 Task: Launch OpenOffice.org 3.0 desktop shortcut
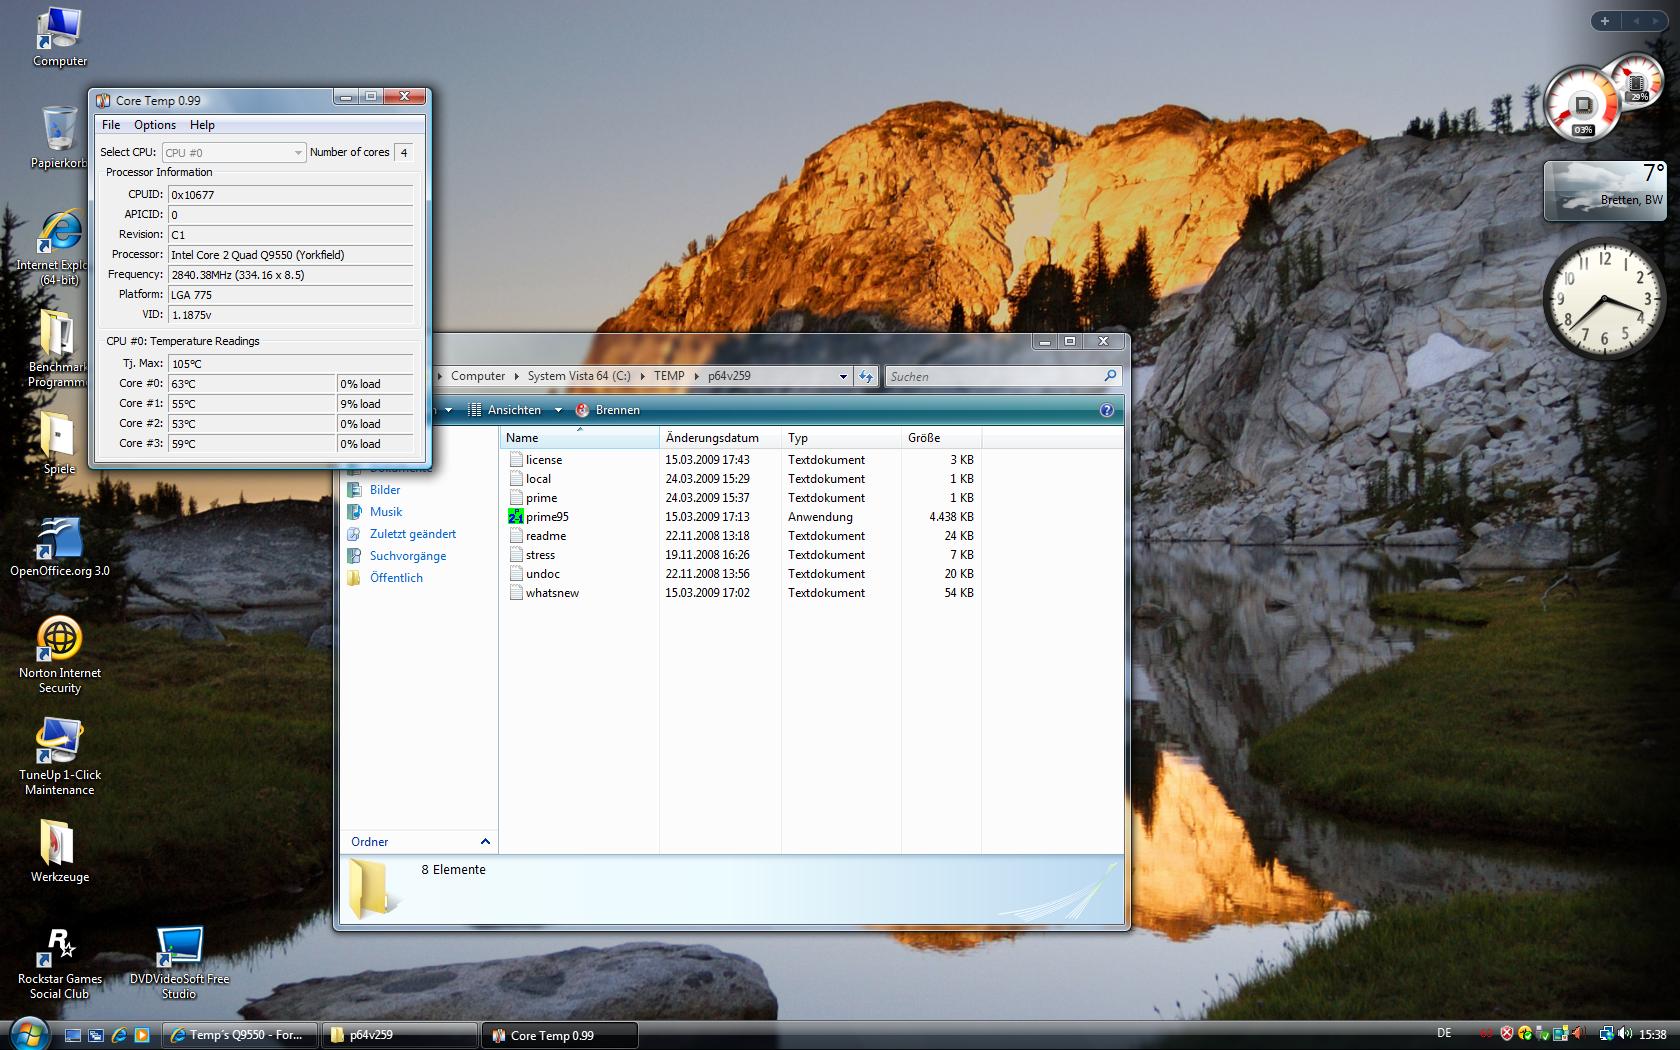coord(60,547)
